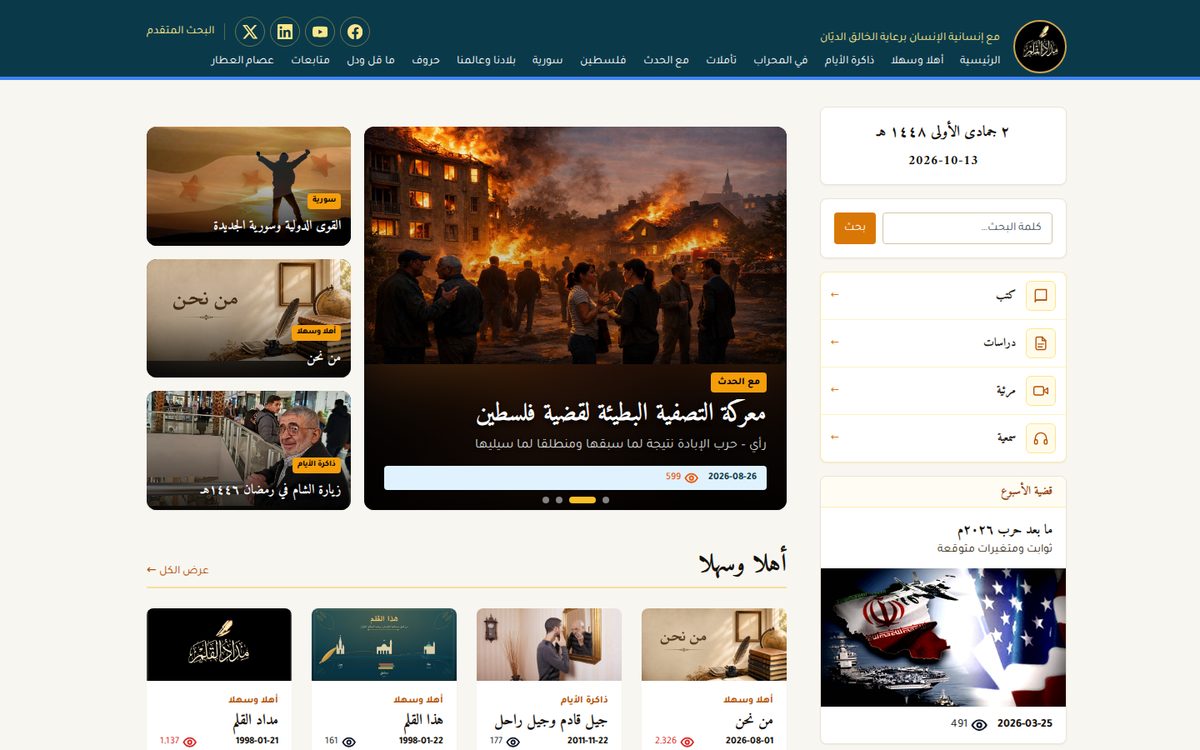
Task: Open the ما بعد حرب ٢٠٢٦م weekly issue title
Action: tap(1006, 529)
